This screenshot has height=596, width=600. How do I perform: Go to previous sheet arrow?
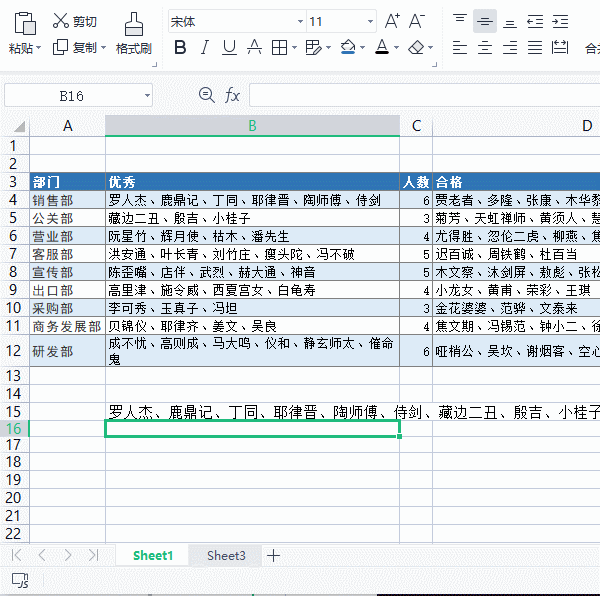[x=42, y=555]
